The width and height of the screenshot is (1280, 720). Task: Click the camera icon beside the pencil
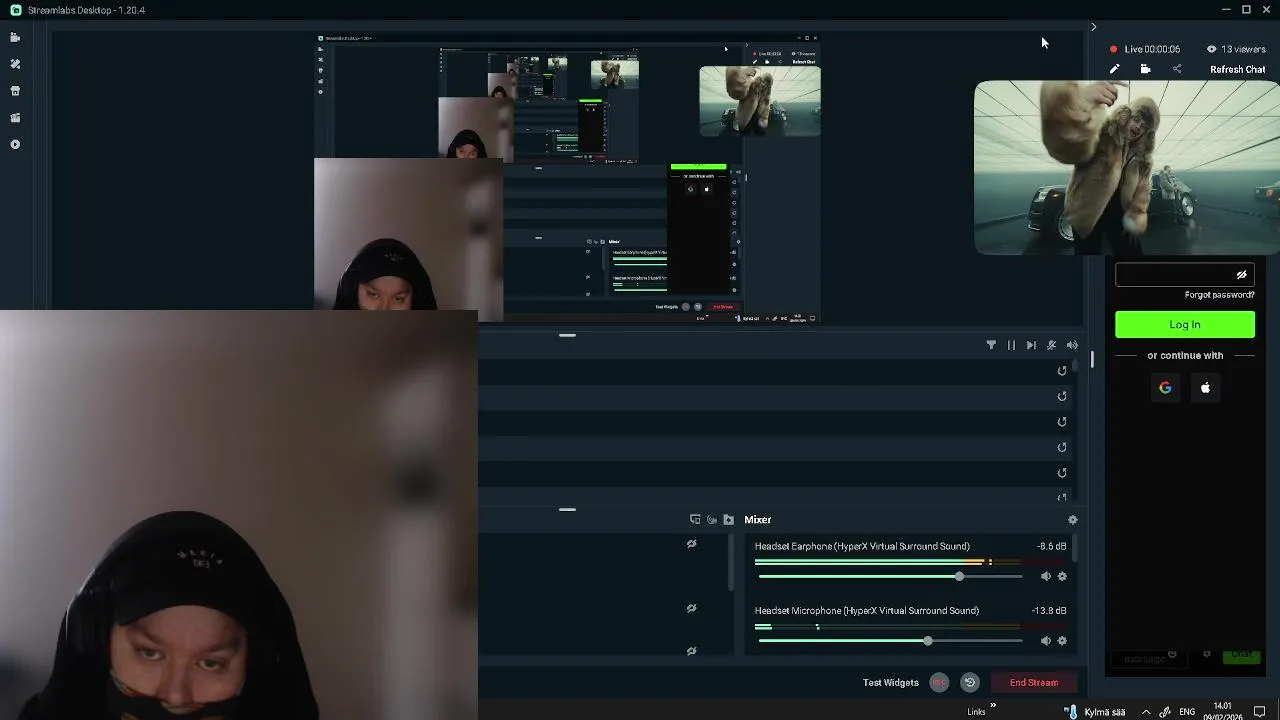pyautogui.click(x=1145, y=69)
